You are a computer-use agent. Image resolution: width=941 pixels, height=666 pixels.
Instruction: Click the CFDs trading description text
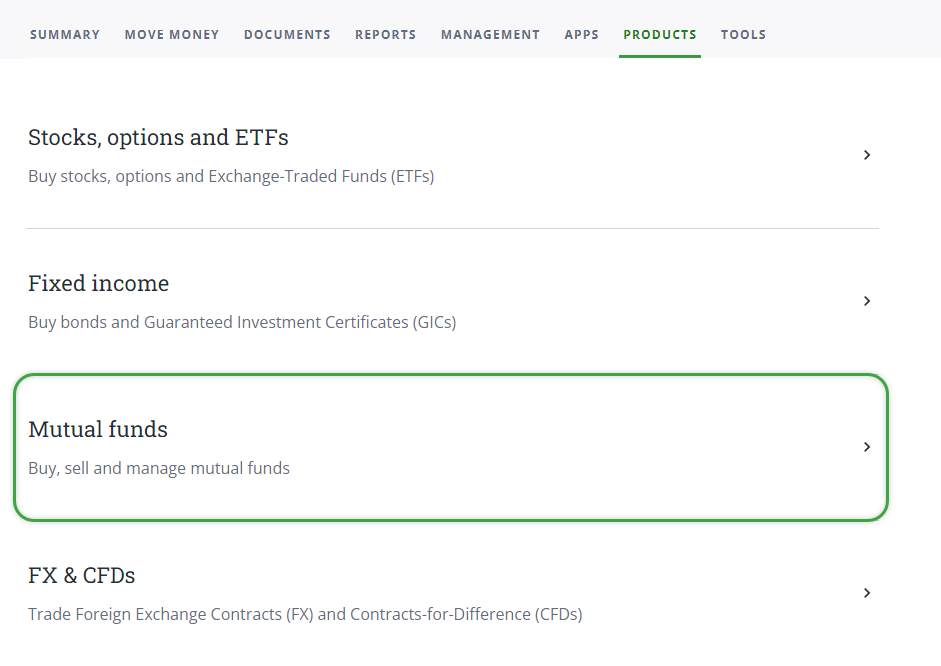305,614
